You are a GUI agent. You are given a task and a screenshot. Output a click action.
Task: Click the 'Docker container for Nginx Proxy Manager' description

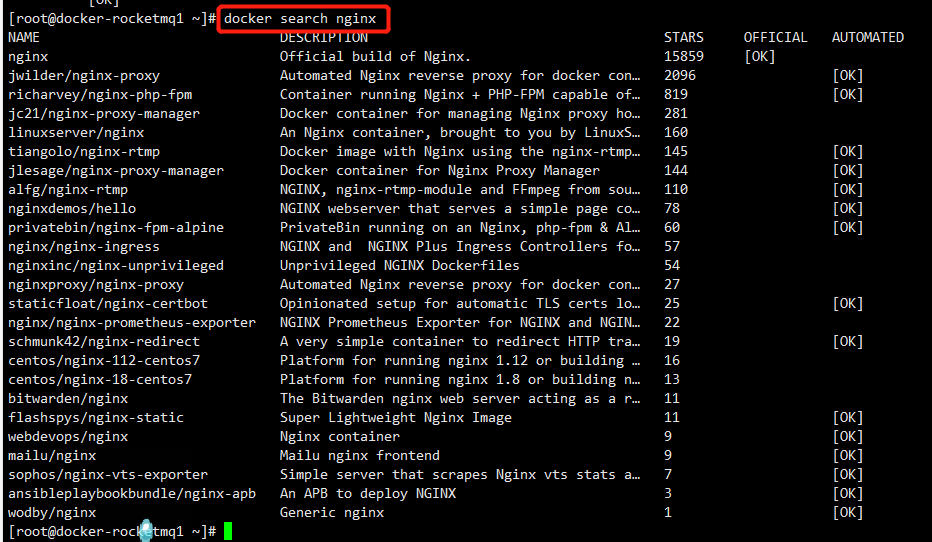coord(439,171)
